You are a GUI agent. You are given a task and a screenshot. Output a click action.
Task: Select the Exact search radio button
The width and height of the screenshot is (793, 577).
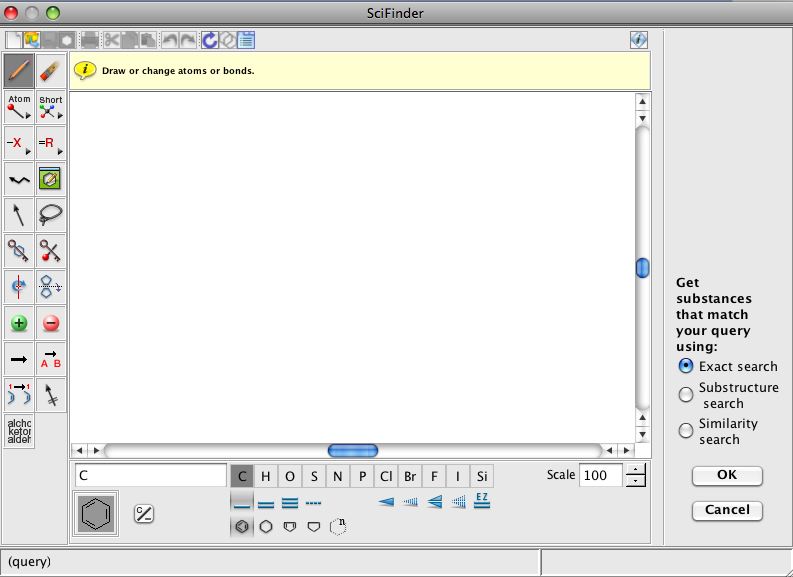[x=686, y=366]
